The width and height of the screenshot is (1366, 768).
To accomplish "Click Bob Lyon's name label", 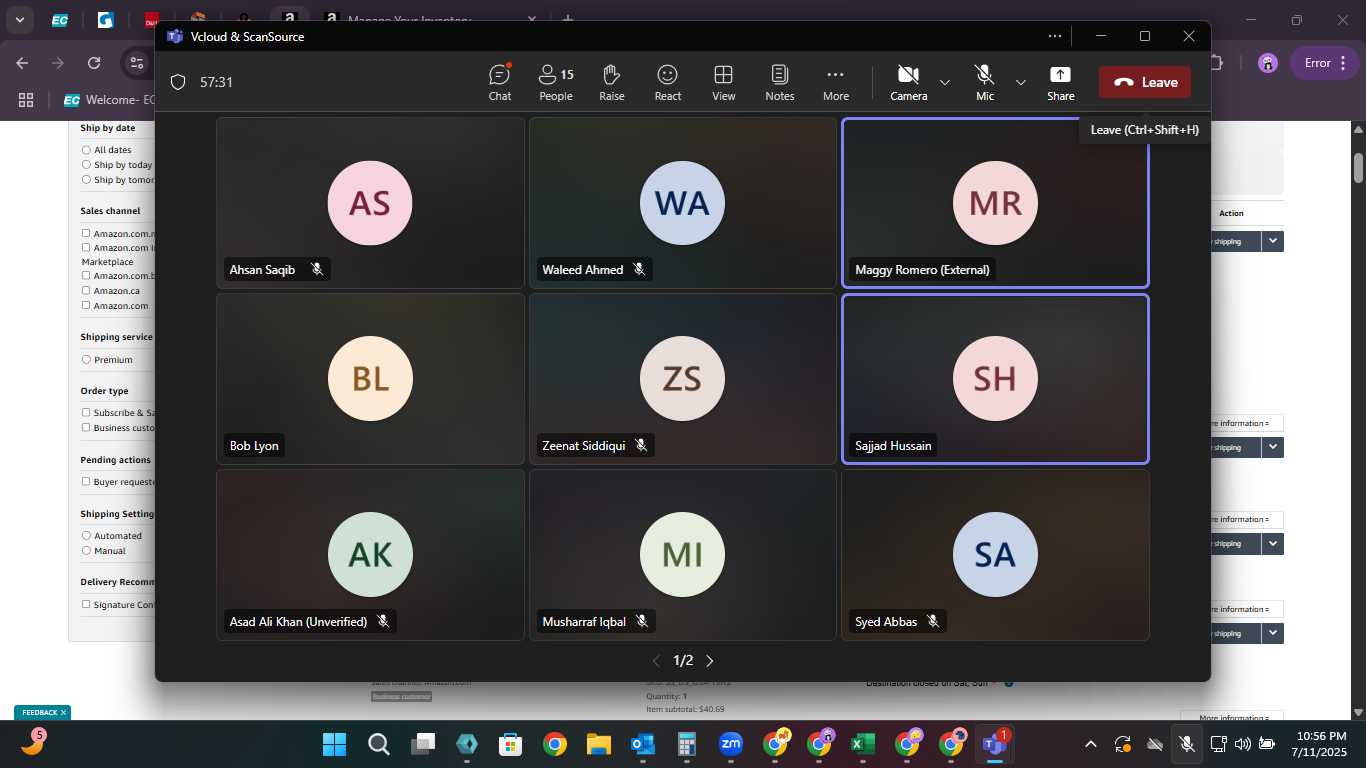I will (x=254, y=446).
